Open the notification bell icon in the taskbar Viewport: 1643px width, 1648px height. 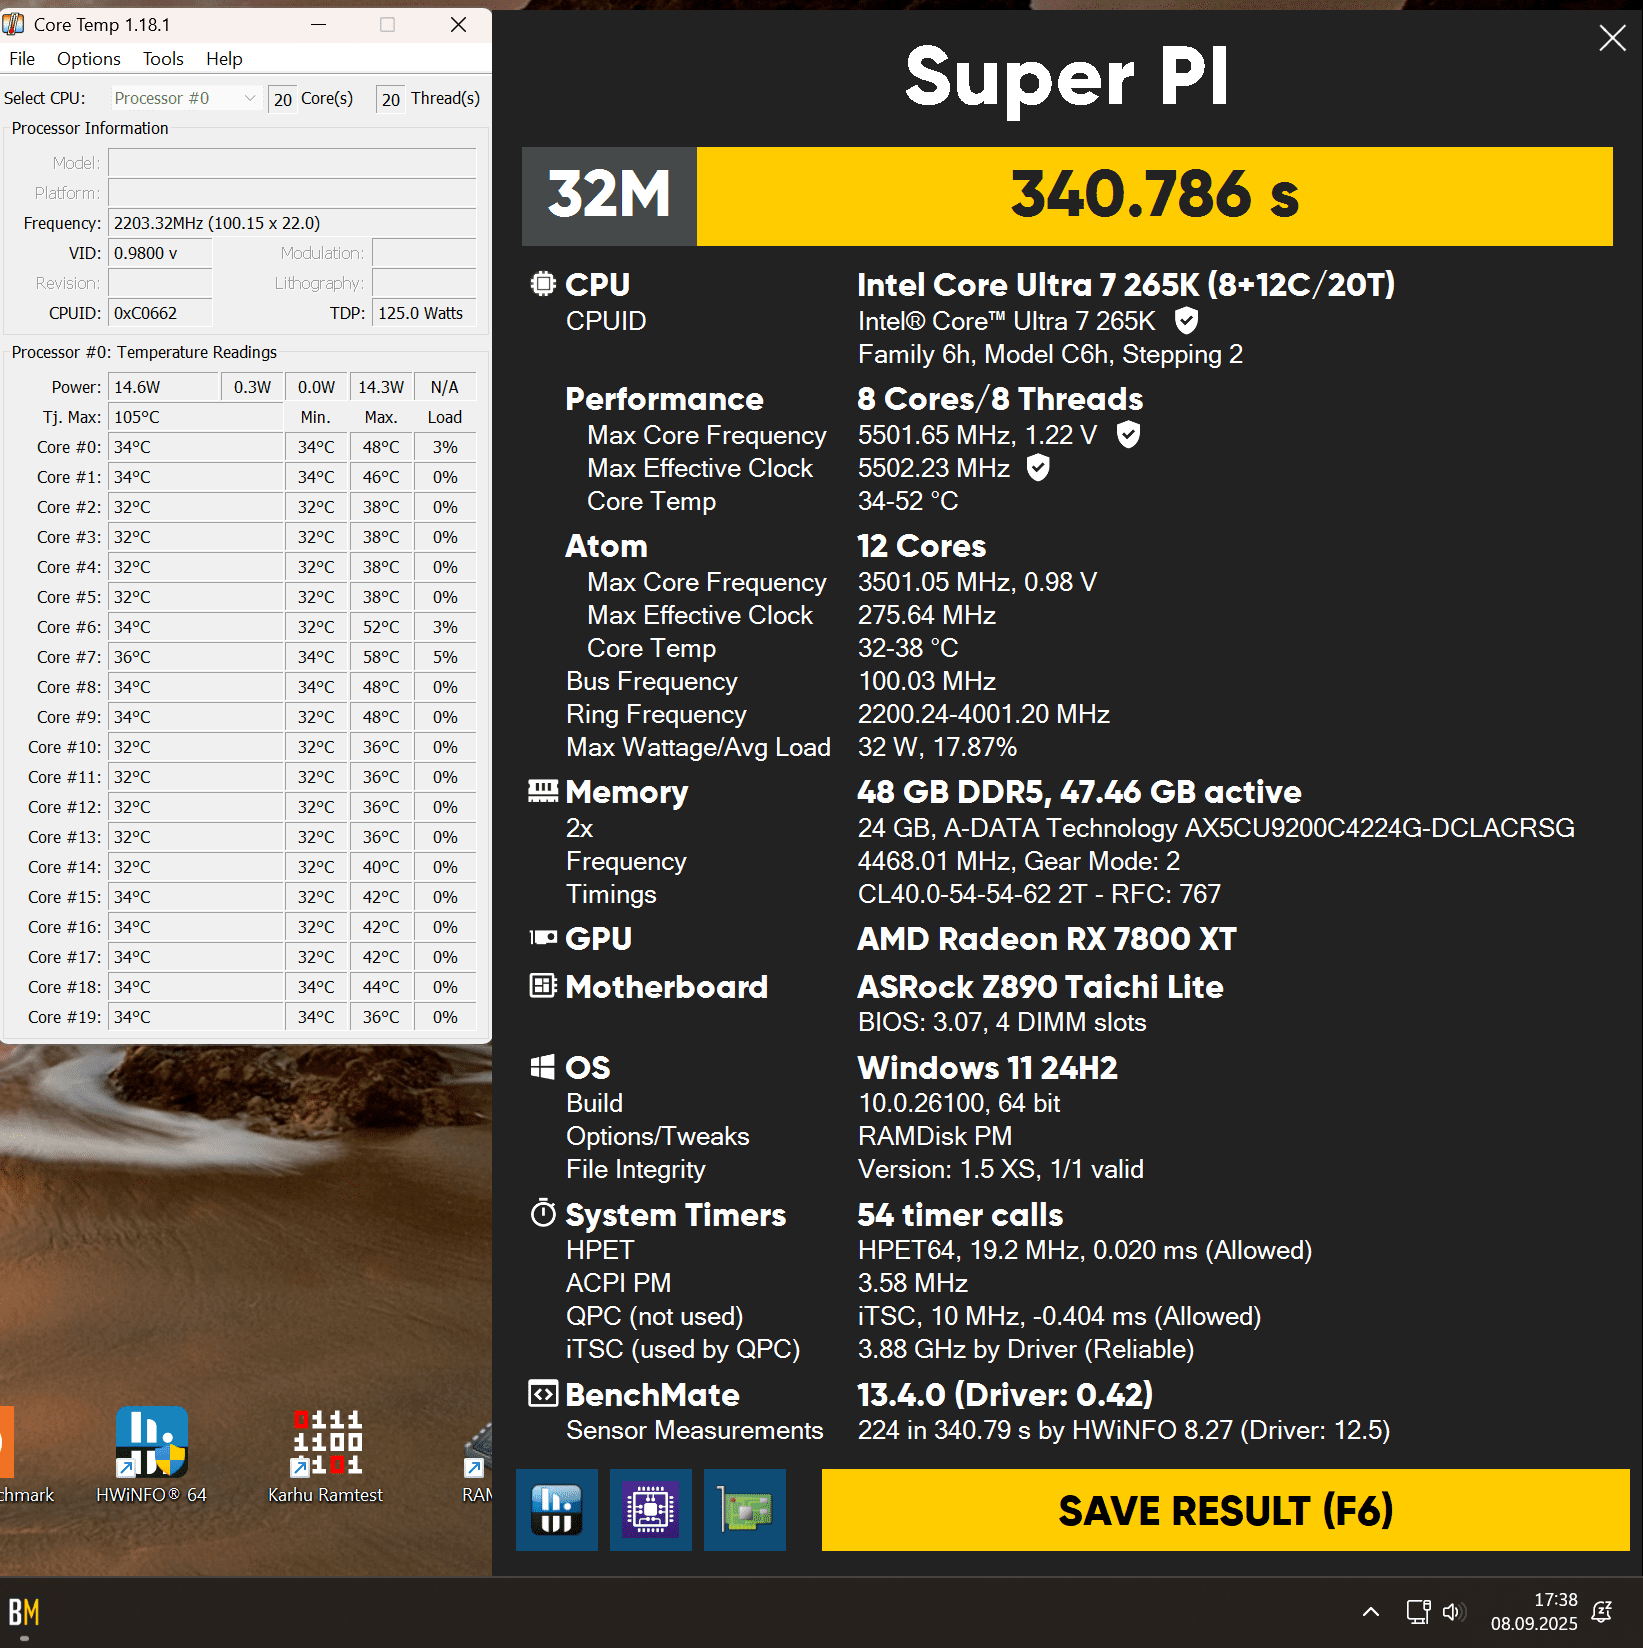tap(1602, 1612)
